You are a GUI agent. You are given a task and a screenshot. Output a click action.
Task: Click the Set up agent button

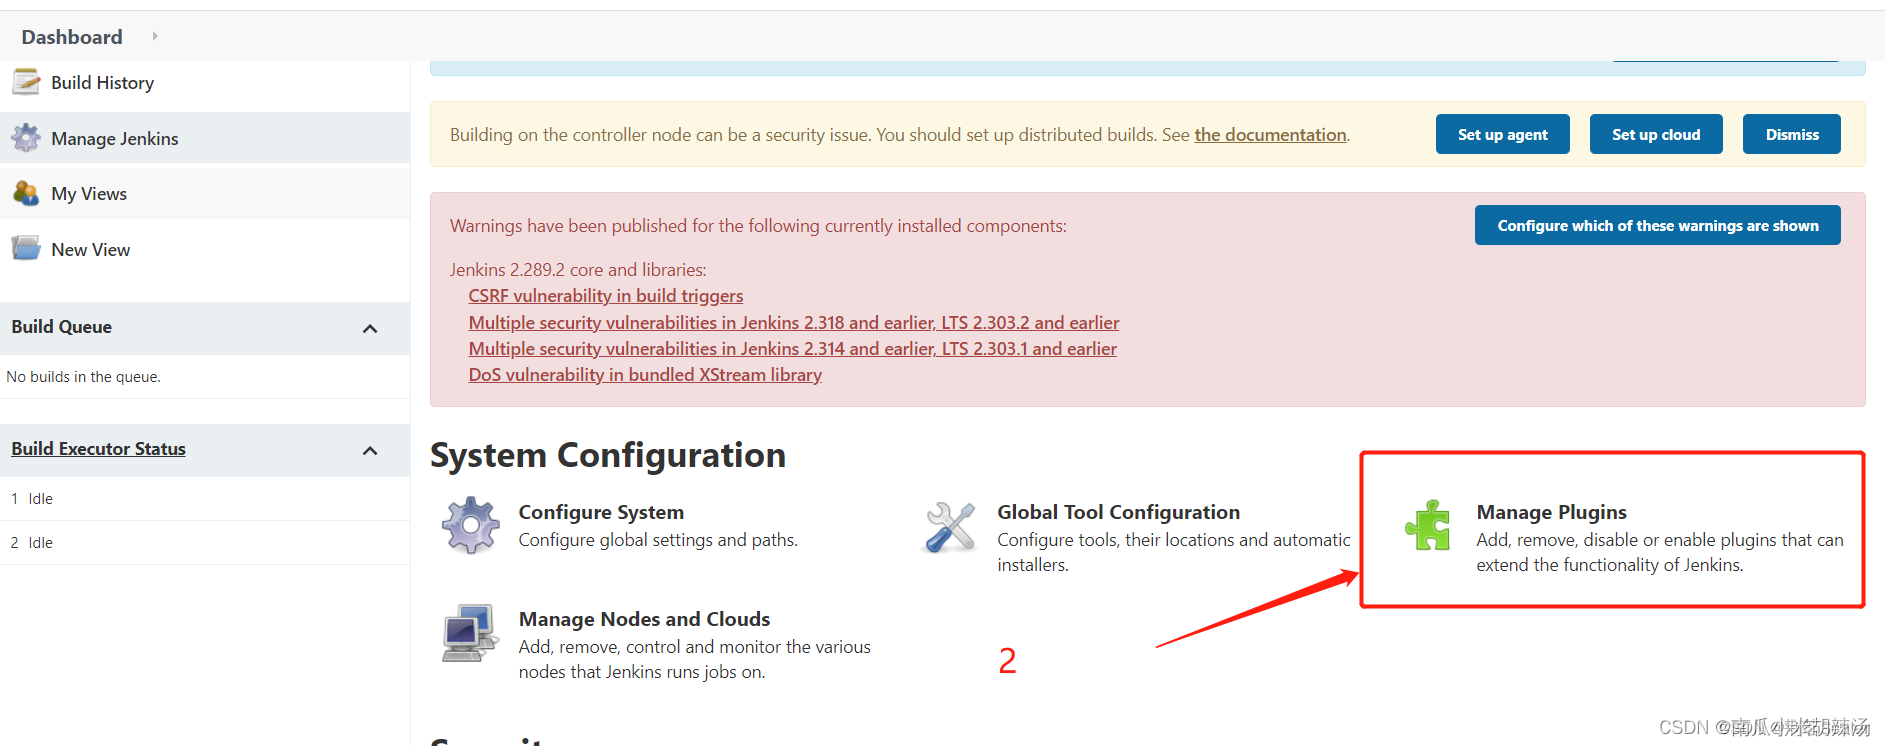[x=1502, y=134]
